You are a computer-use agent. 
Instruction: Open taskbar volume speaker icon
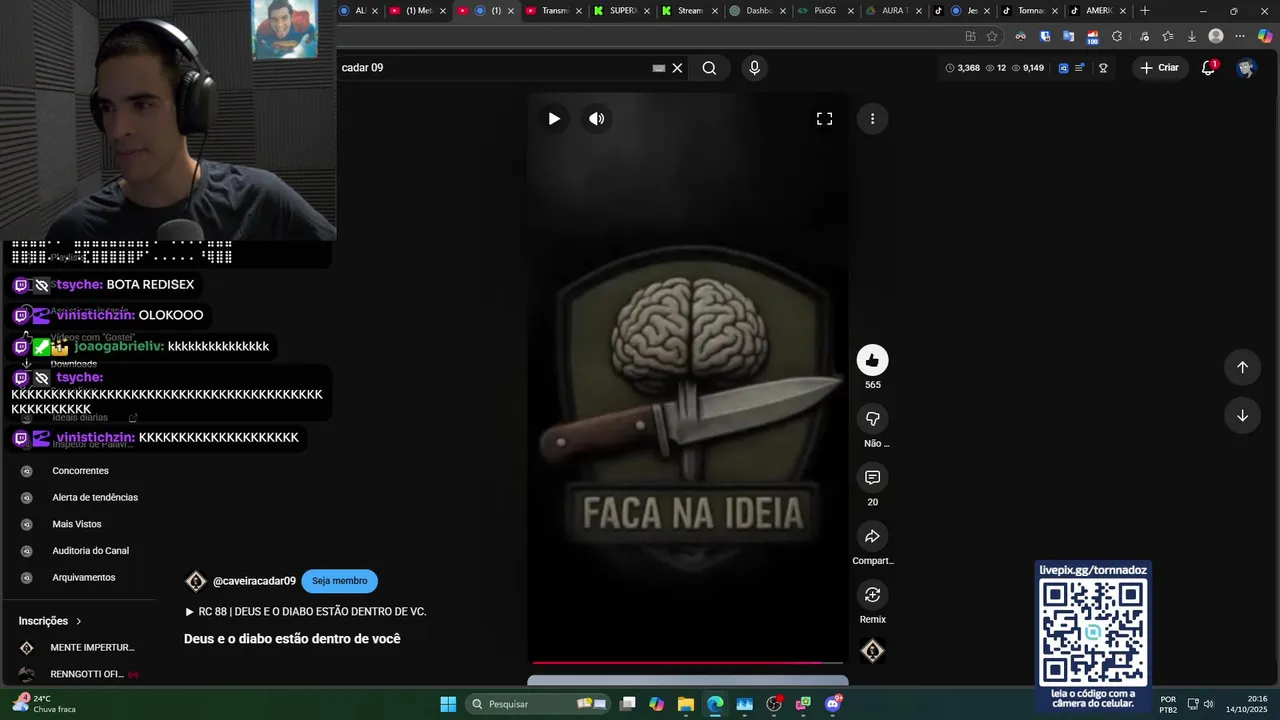tap(1208, 704)
